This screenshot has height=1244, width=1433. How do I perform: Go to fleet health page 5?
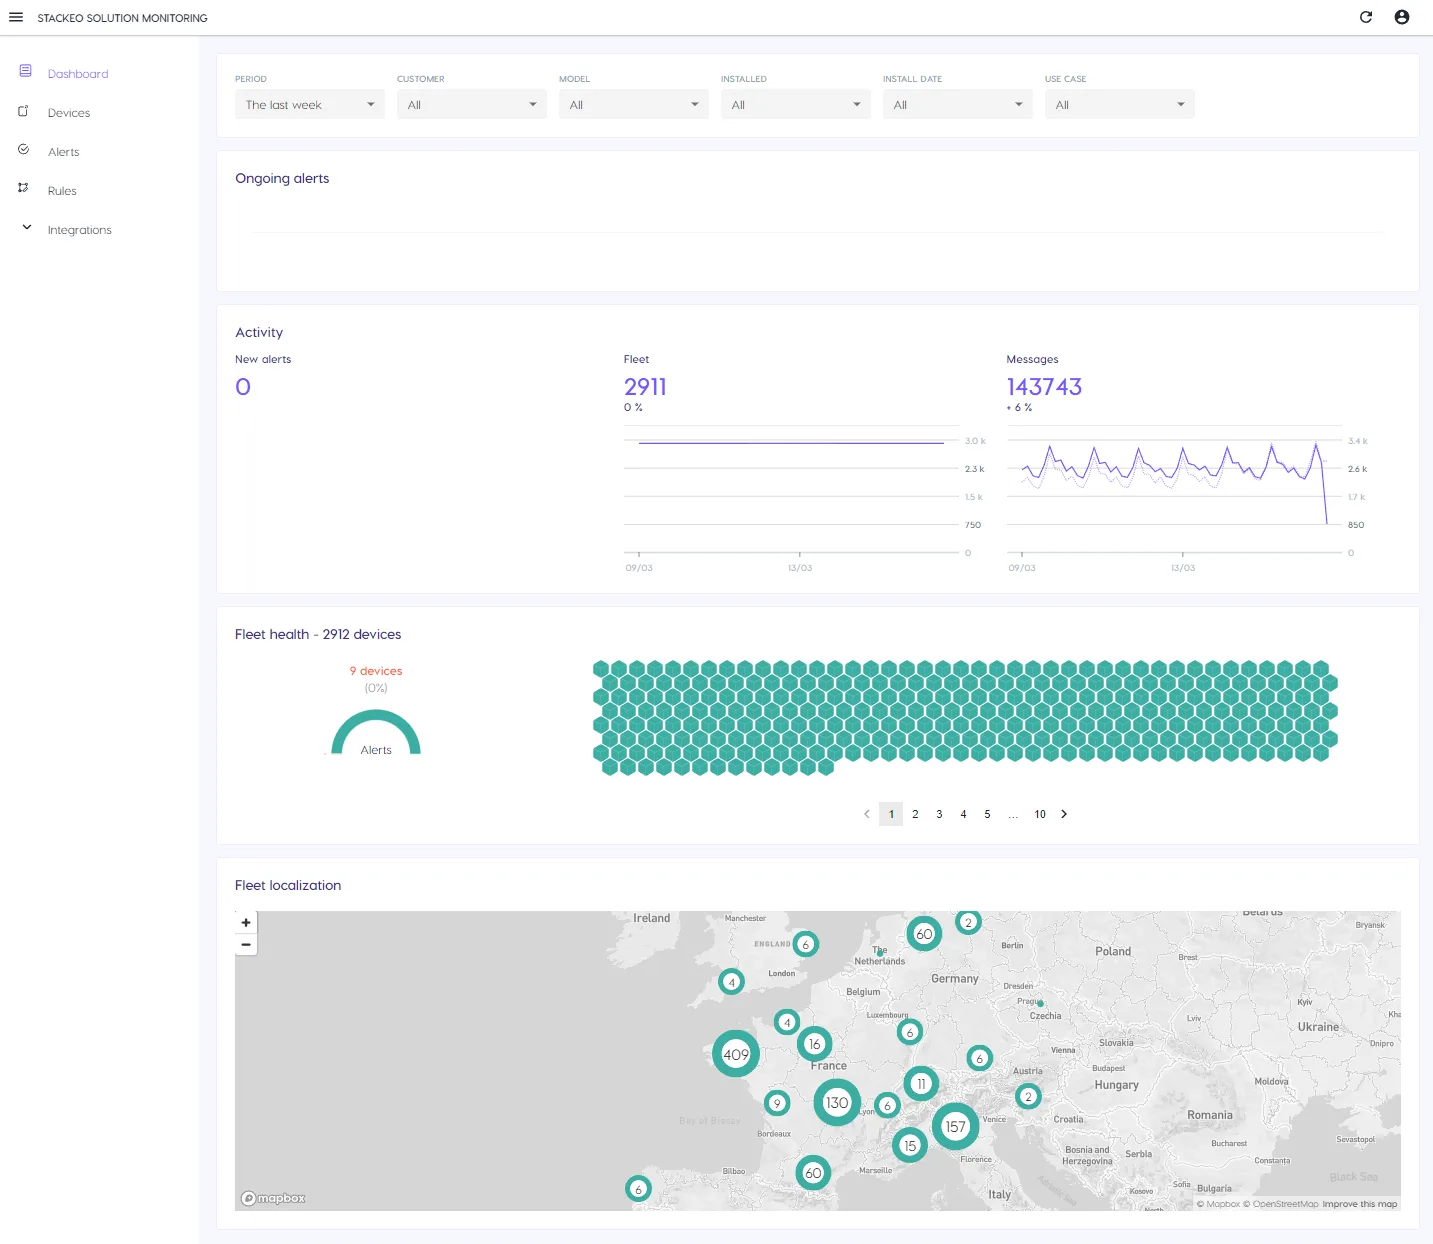(x=987, y=814)
